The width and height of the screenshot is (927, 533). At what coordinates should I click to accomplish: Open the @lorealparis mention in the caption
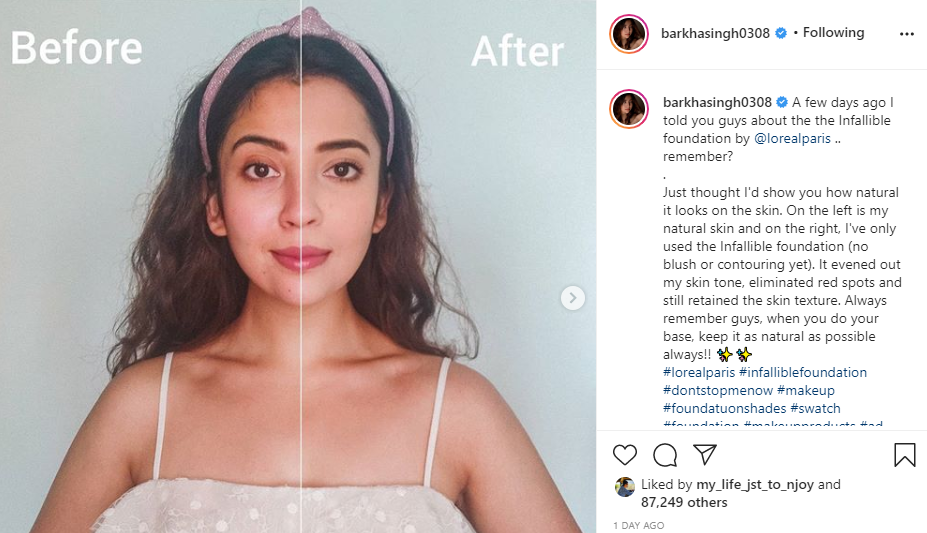(793, 138)
